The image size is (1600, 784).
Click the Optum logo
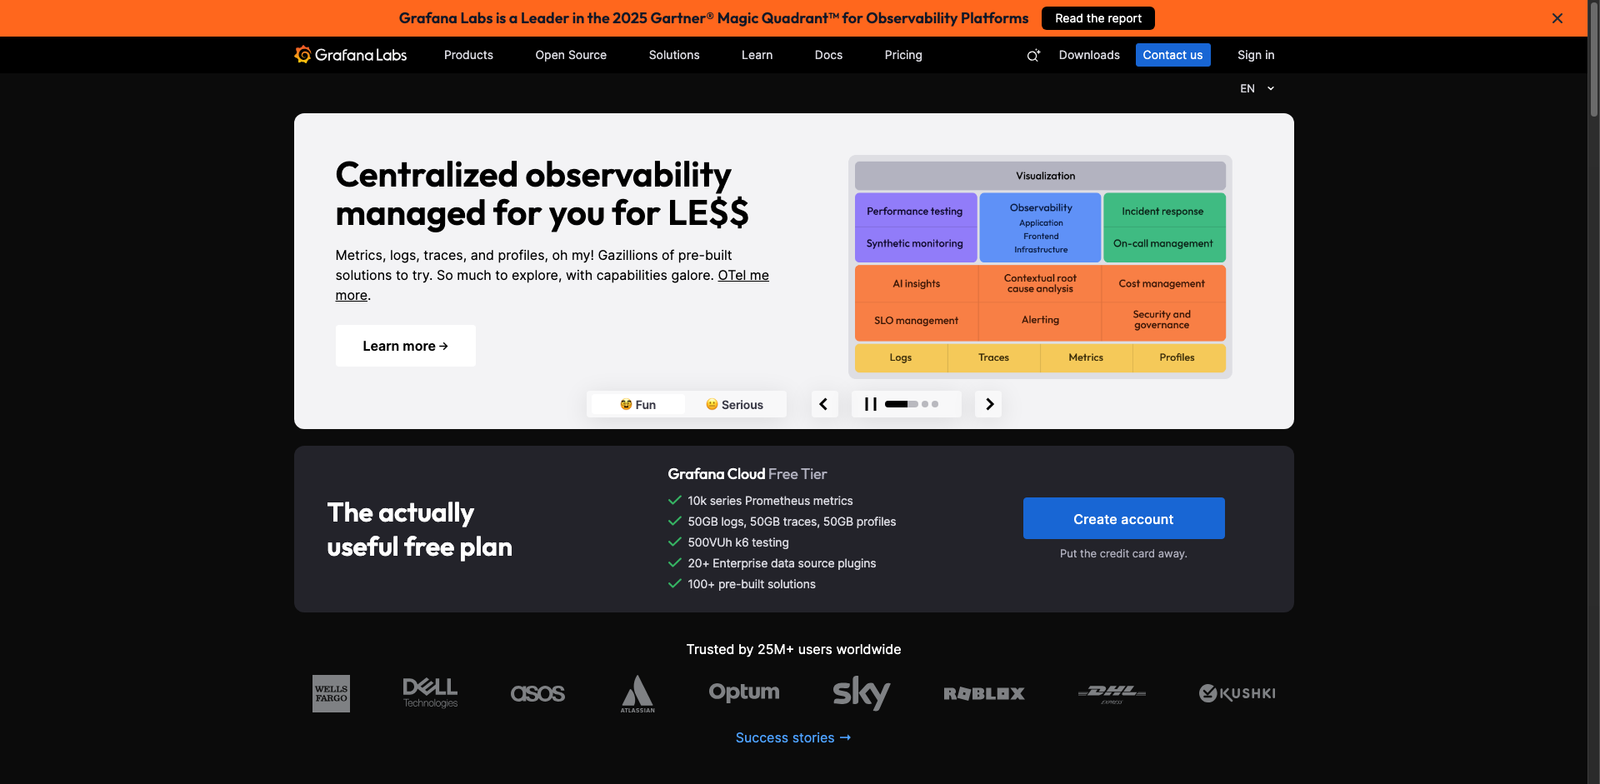(744, 692)
